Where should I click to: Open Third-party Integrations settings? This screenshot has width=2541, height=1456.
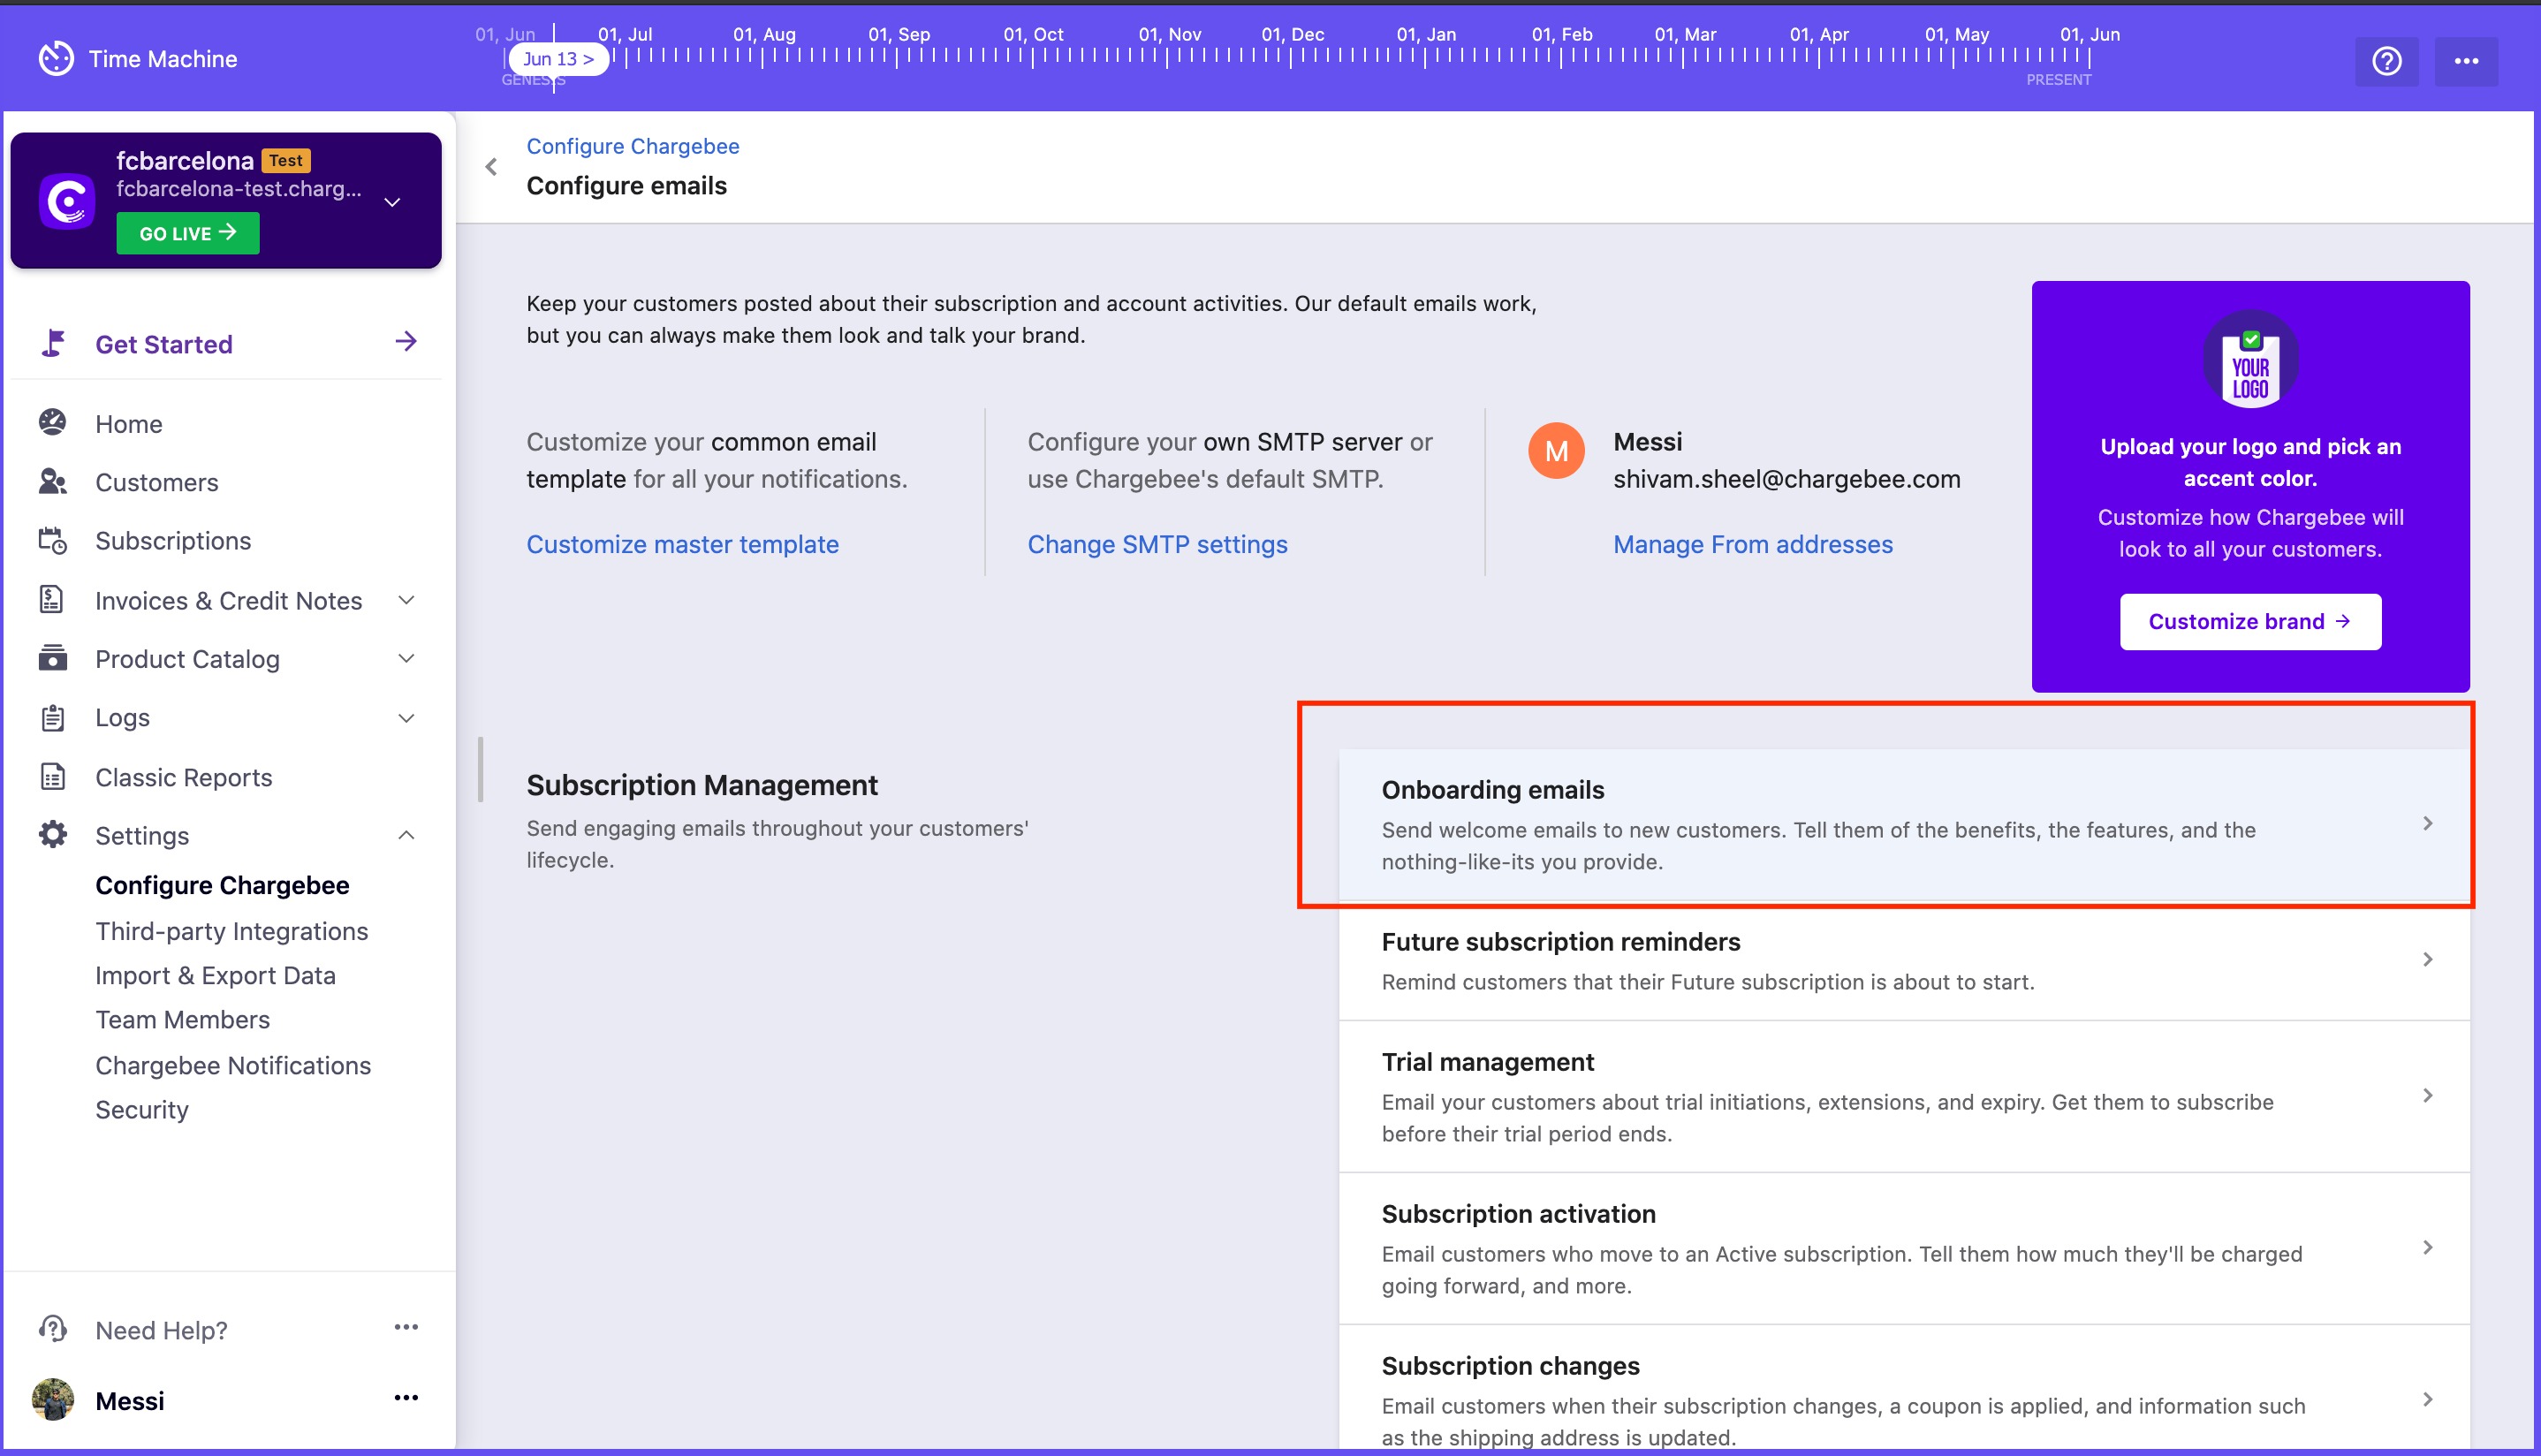(231, 931)
